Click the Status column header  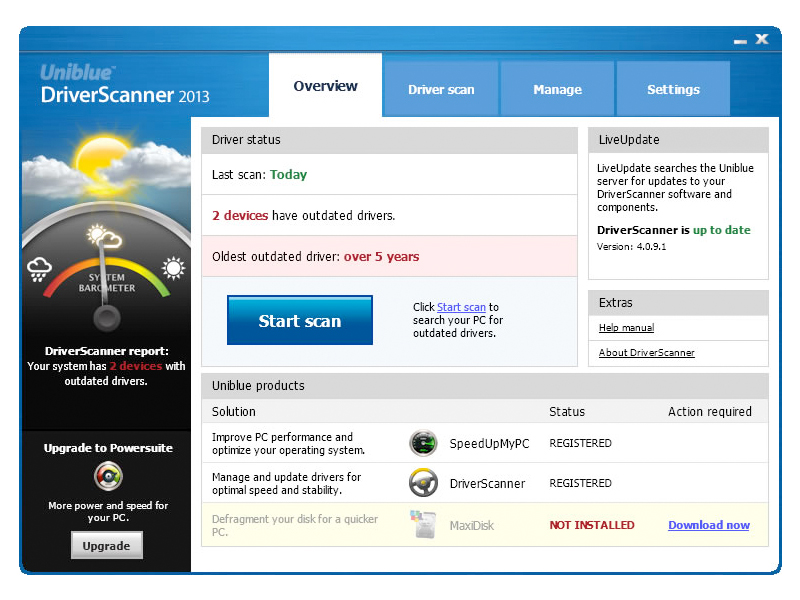[x=567, y=411]
